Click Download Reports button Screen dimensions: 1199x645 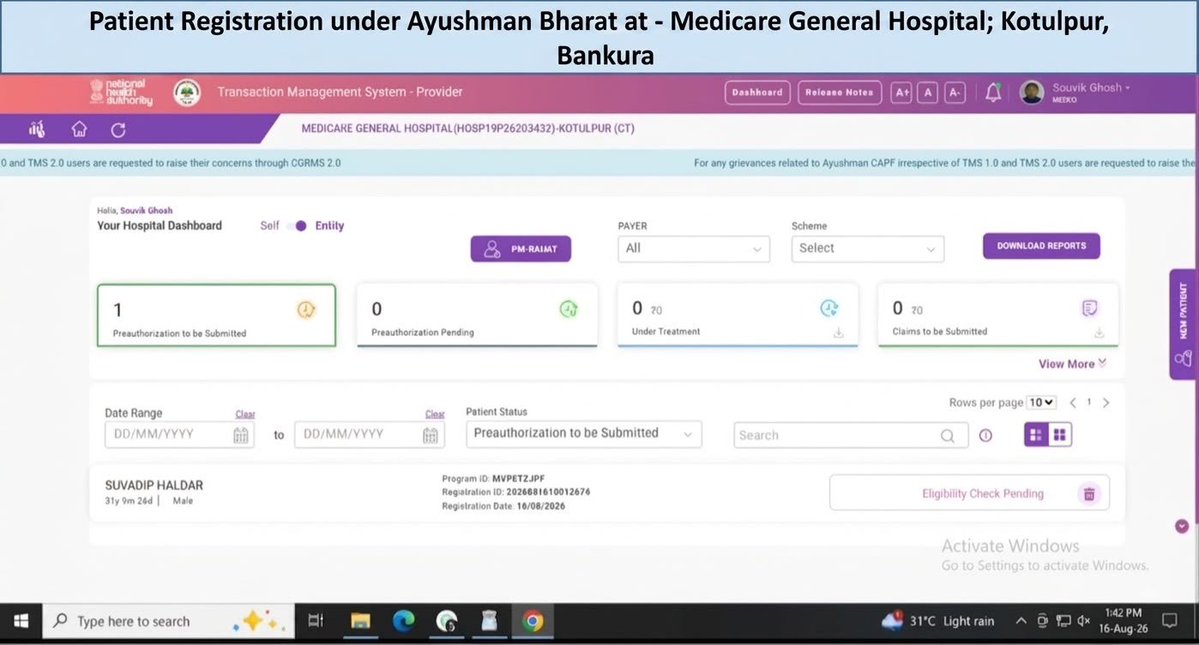tap(1041, 246)
